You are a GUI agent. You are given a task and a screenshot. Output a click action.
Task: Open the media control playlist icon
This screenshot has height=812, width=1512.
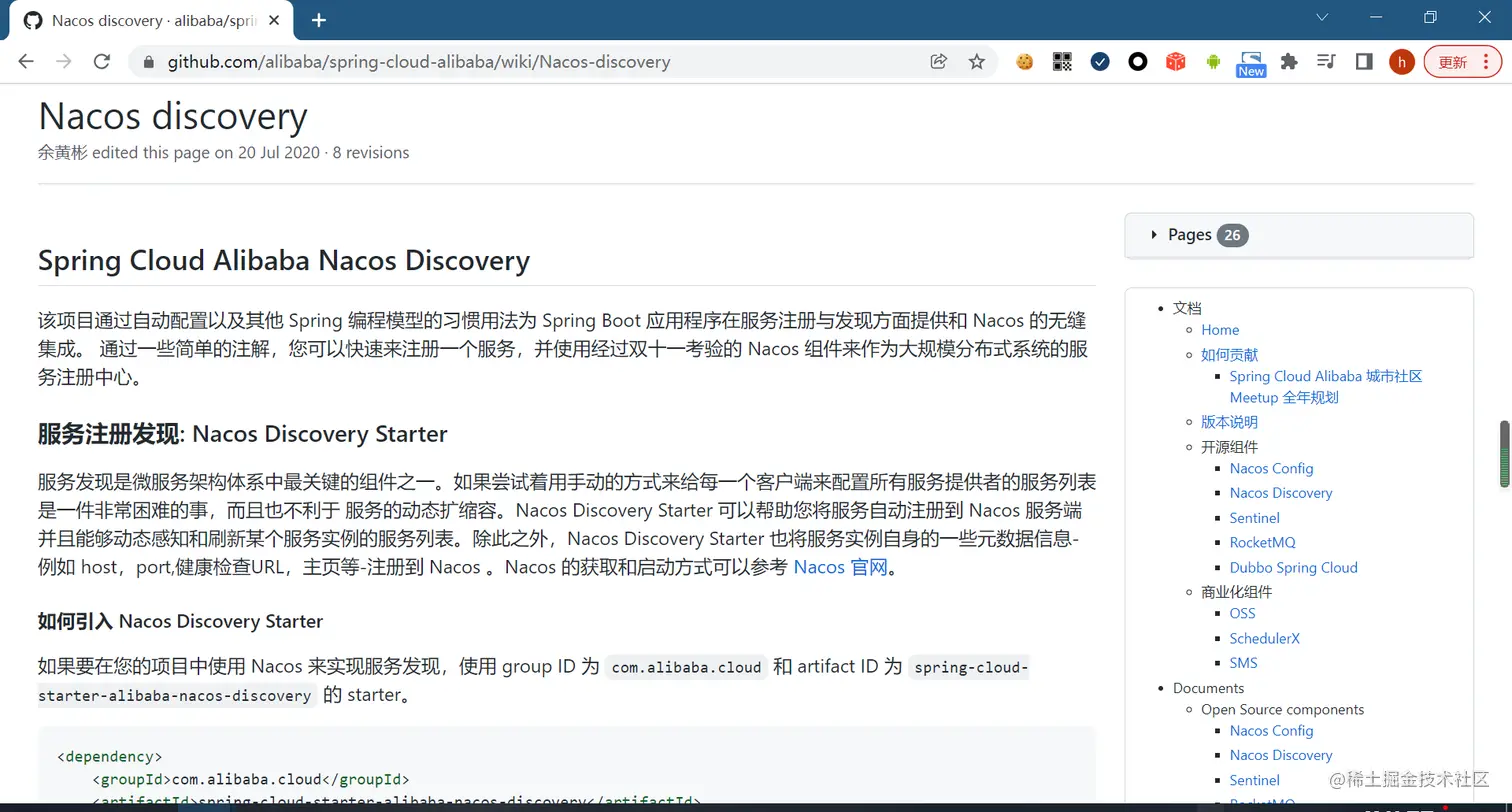[1327, 62]
